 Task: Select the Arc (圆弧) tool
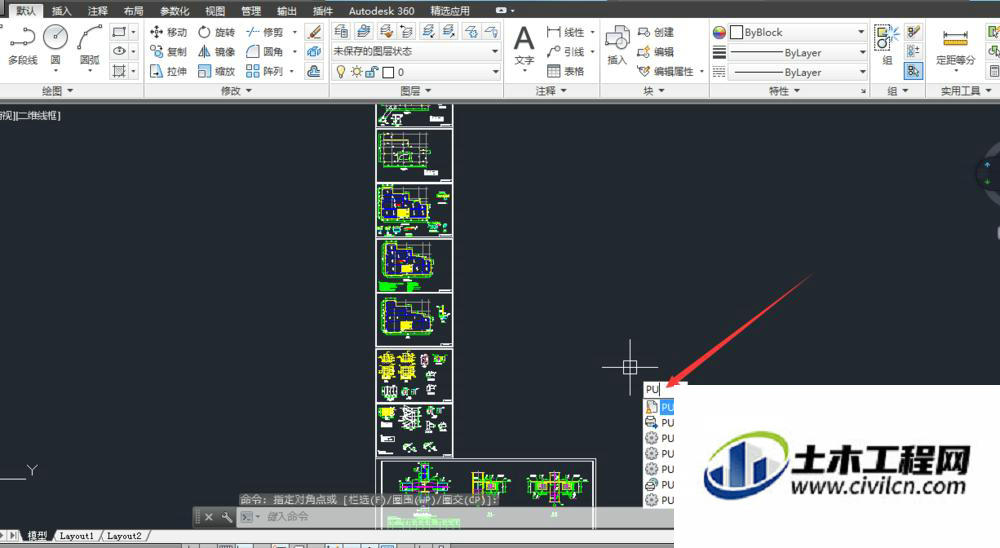point(89,45)
